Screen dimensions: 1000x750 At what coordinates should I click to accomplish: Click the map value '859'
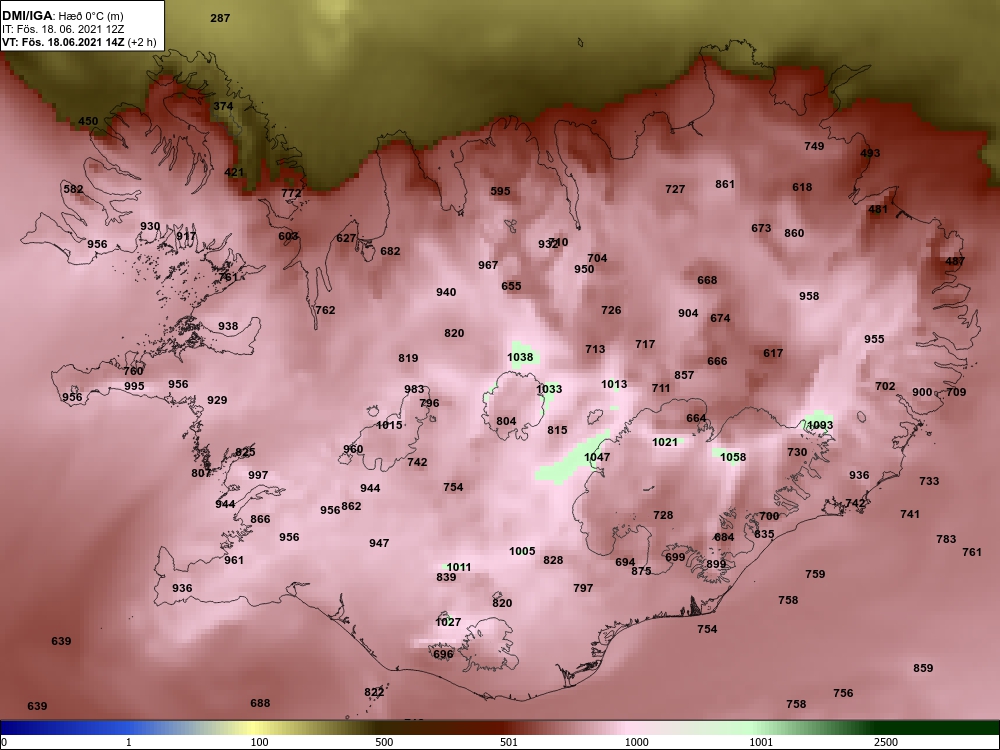tap(923, 668)
